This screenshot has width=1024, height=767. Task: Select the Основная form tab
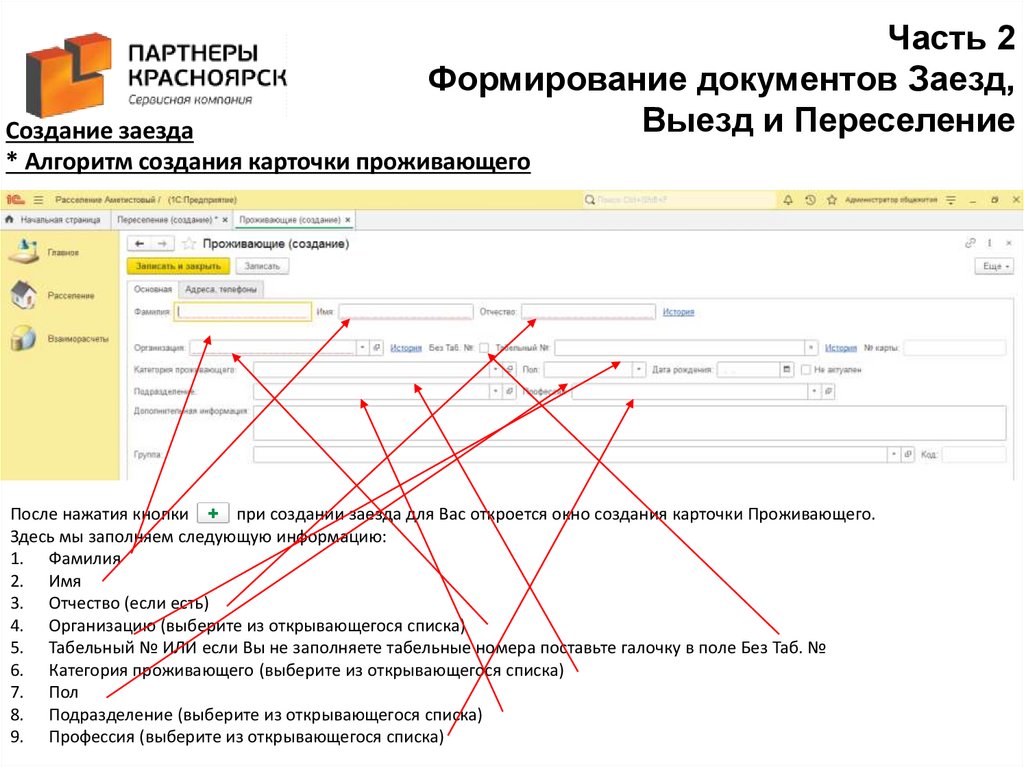(x=153, y=289)
